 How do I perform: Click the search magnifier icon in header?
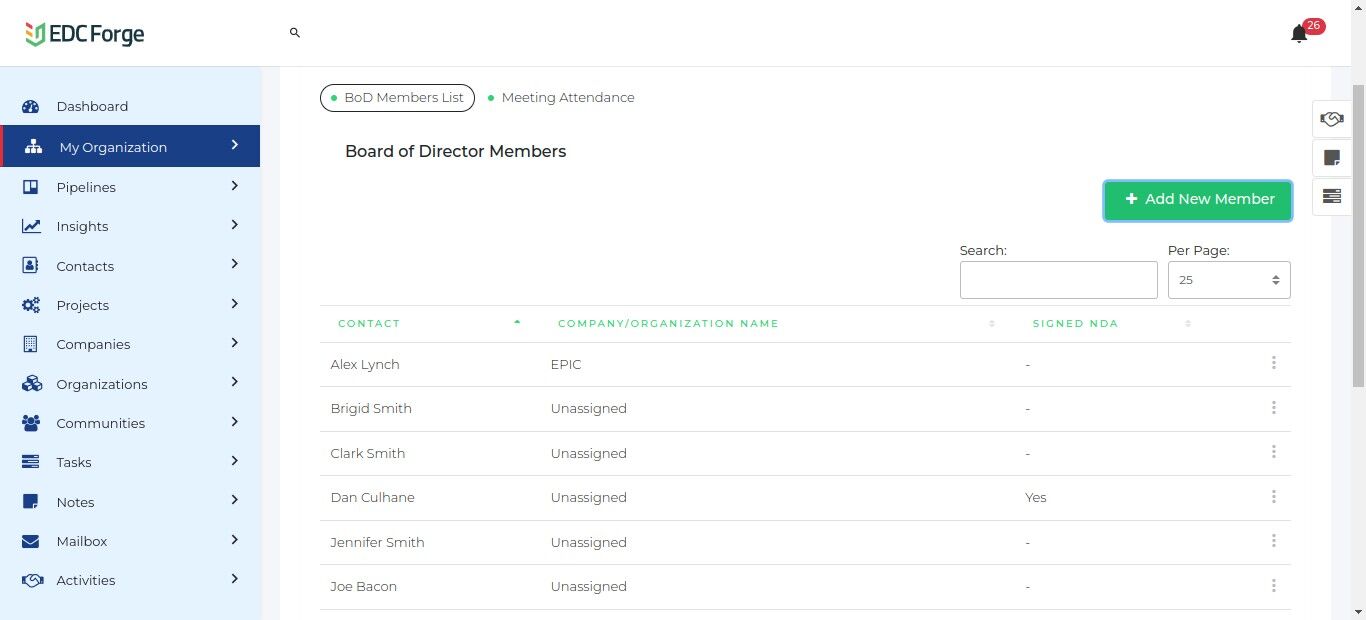pyautogui.click(x=295, y=33)
